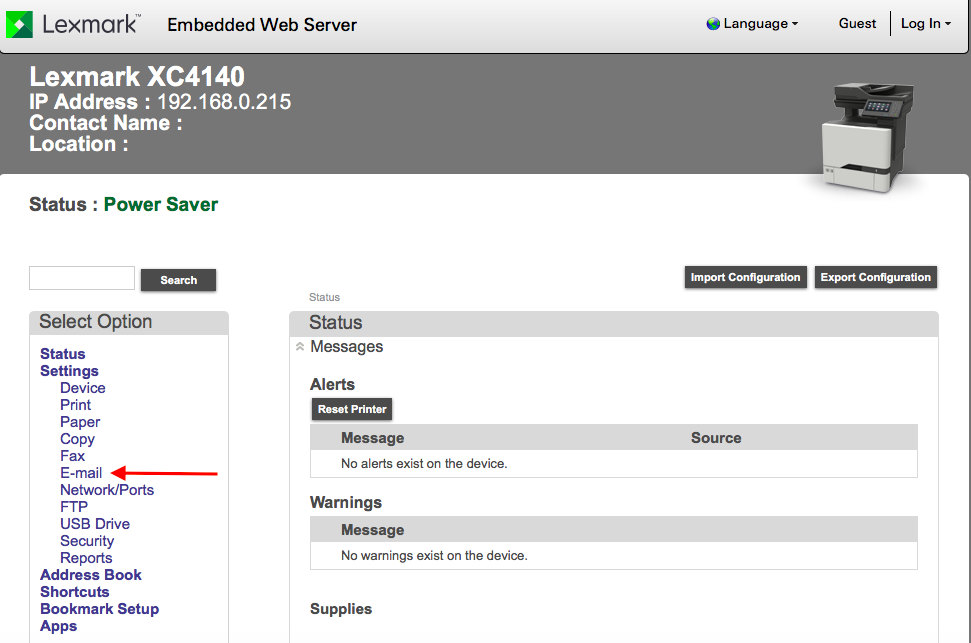
Task: Click the search text field
Action: point(82,279)
